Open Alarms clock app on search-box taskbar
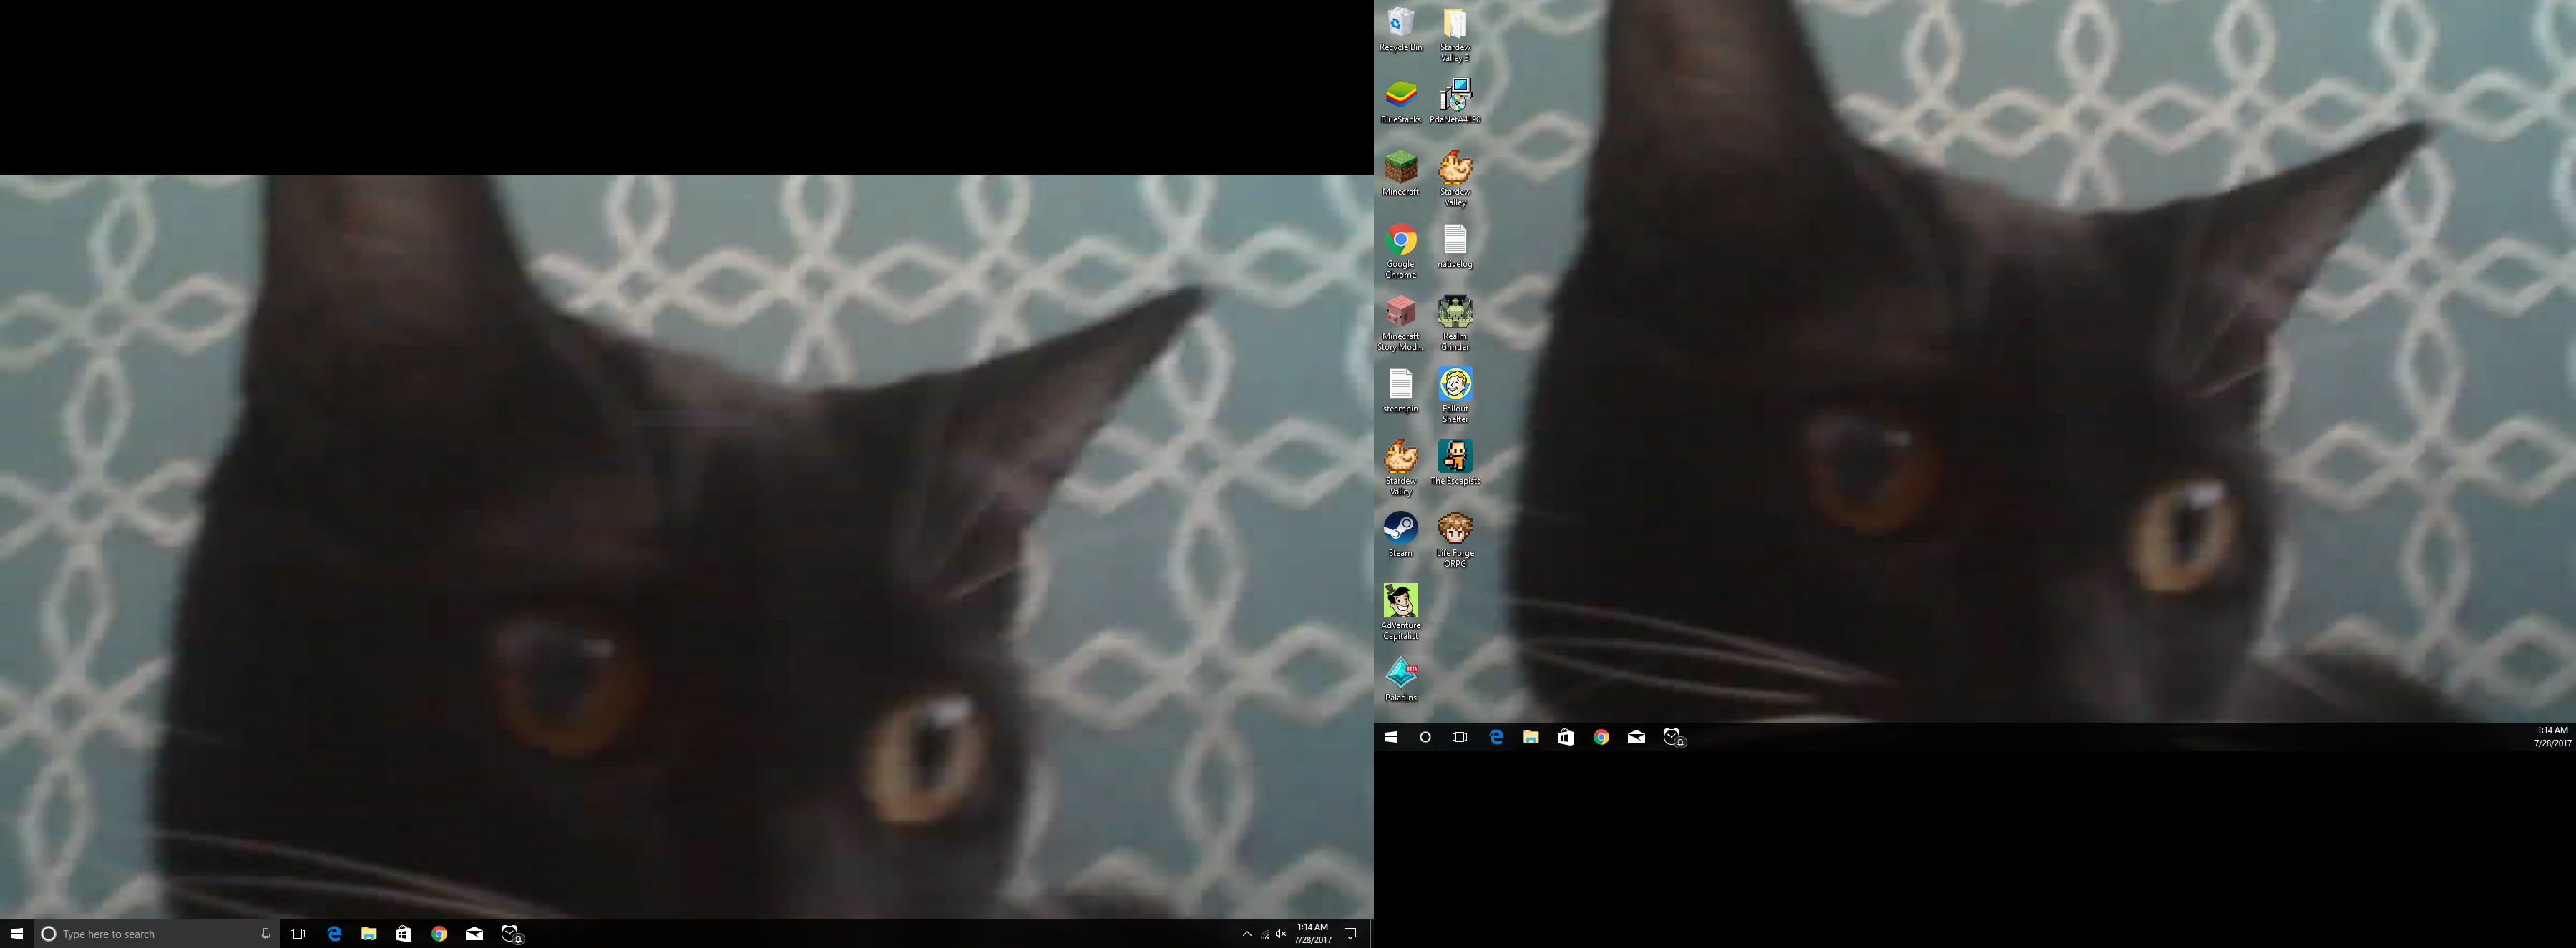 511,934
